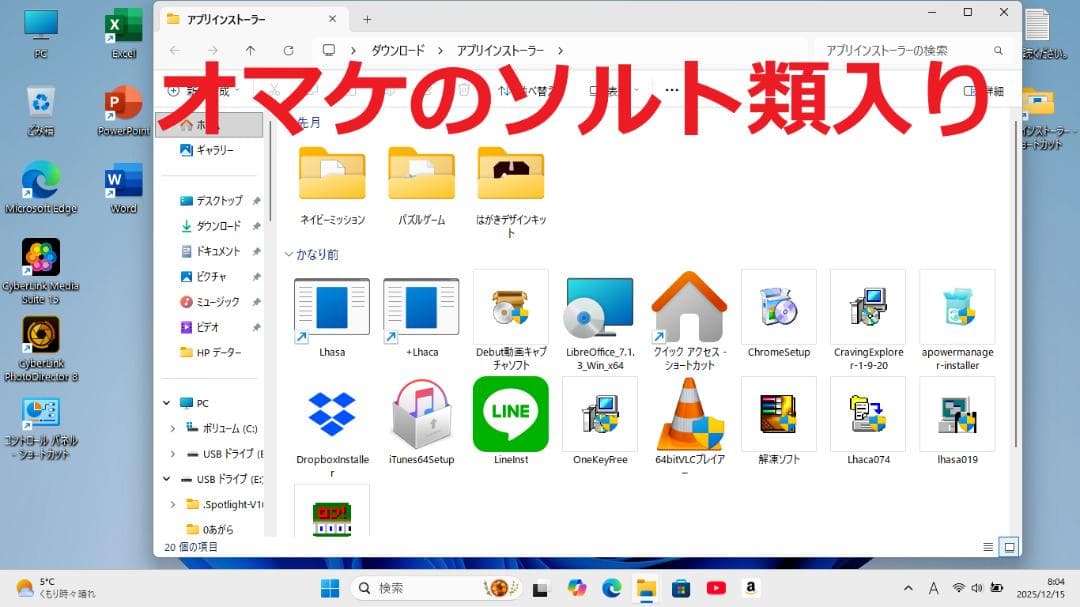
Task: Open the ネイビーミッション folder
Action: pos(332,185)
